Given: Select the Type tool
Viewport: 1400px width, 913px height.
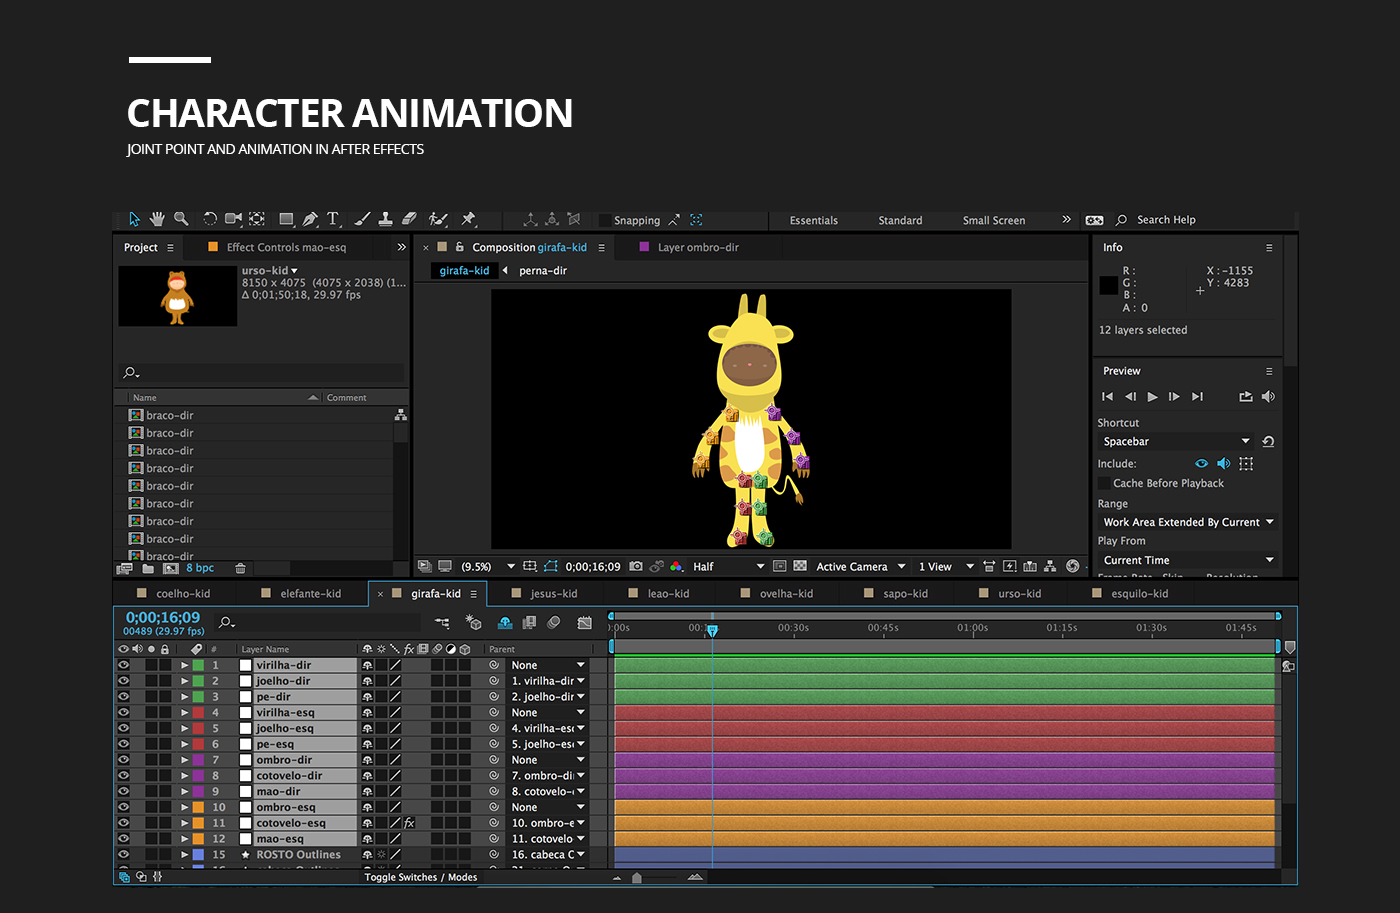Looking at the screenshot, I should tap(333, 219).
